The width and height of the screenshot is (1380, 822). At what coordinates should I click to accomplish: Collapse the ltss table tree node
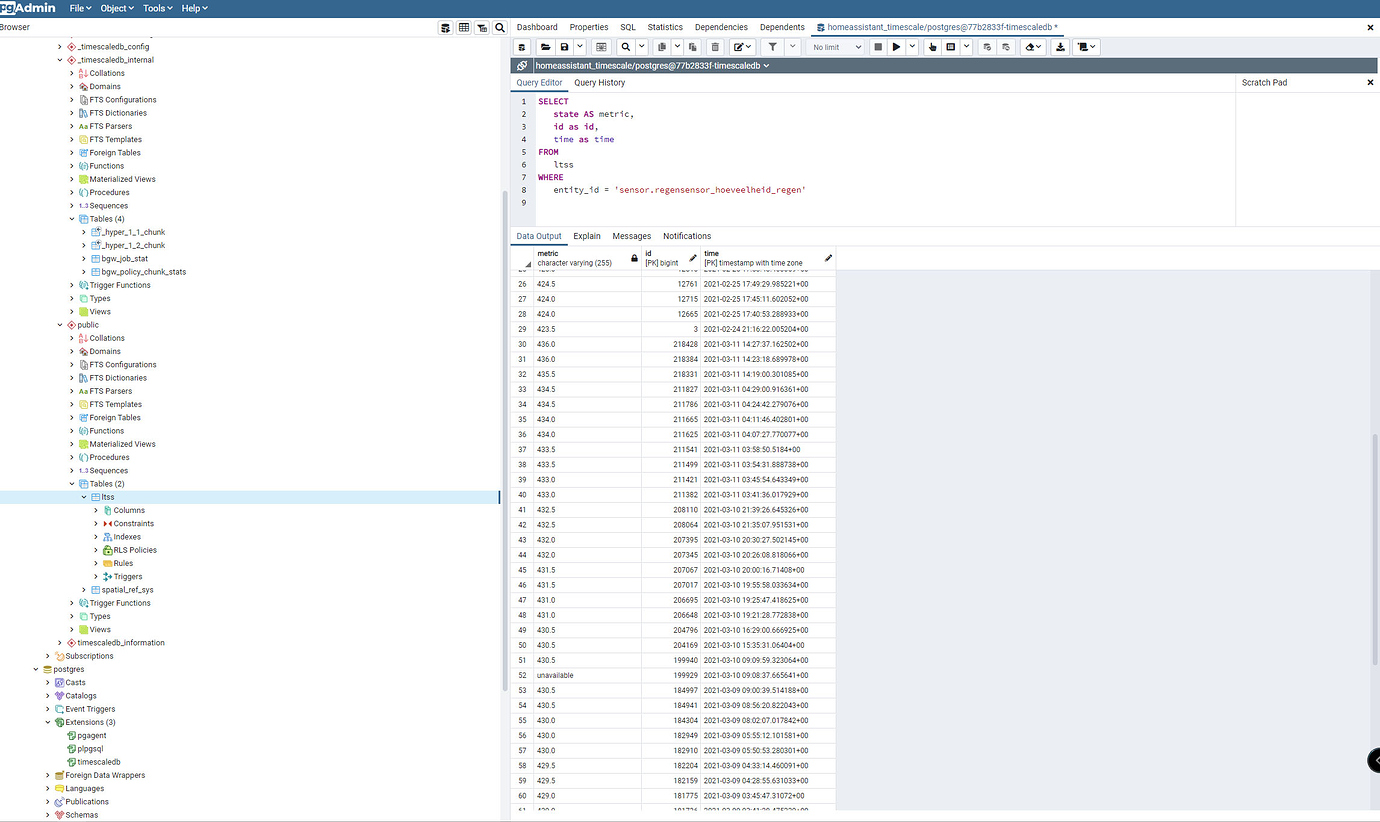click(84, 497)
